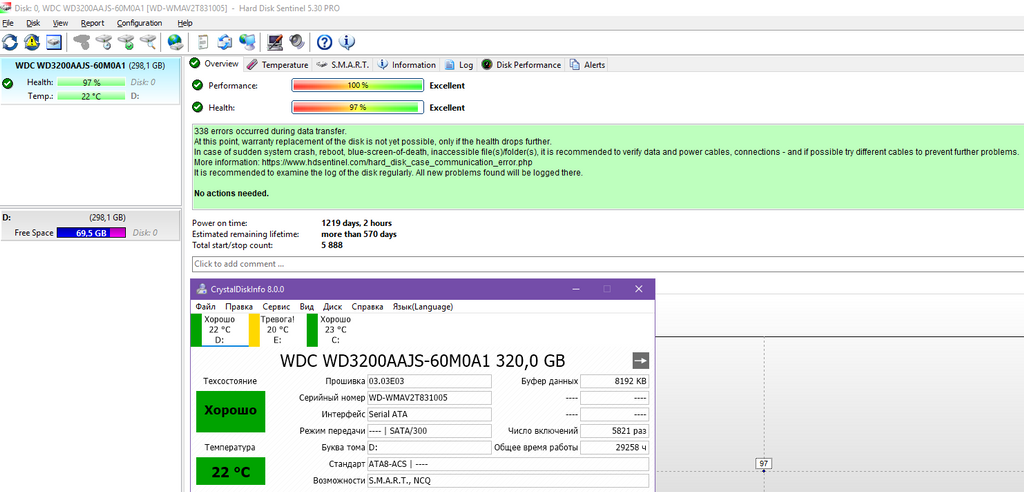Click the globe with monitor network icon
This screenshot has width=1024, height=492.
247,42
